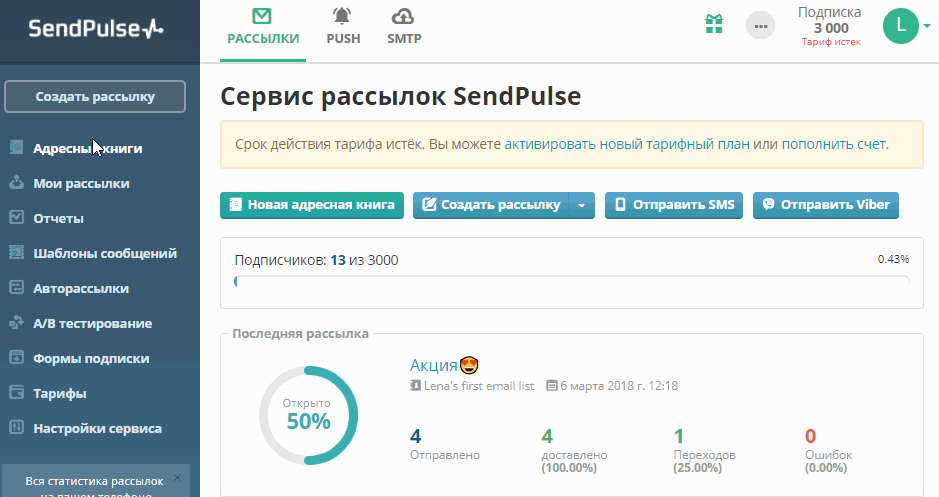Open Мои рассылки in sidebar
939x497 pixels.
click(x=81, y=183)
